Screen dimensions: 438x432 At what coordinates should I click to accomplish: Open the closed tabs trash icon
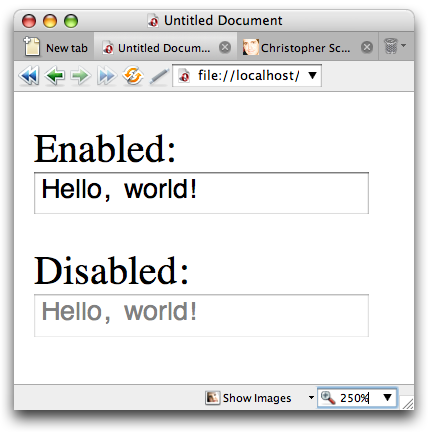[x=391, y=46]
